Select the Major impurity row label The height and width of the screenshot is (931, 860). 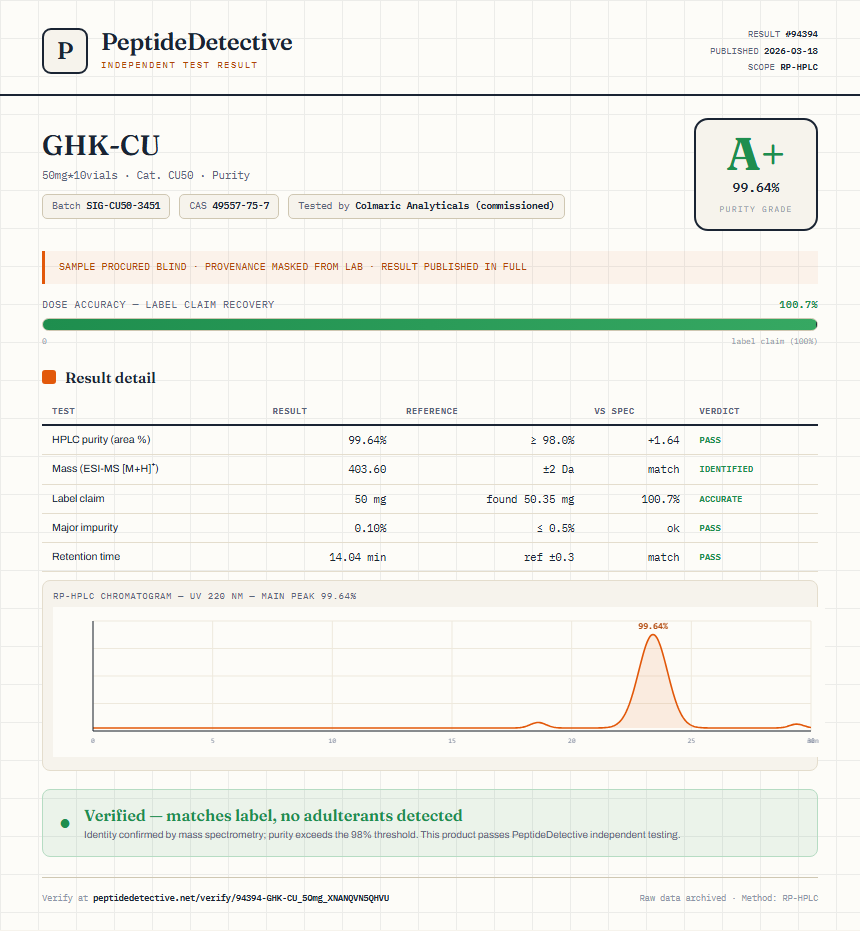pyautogui.click(x=85, y=527)
